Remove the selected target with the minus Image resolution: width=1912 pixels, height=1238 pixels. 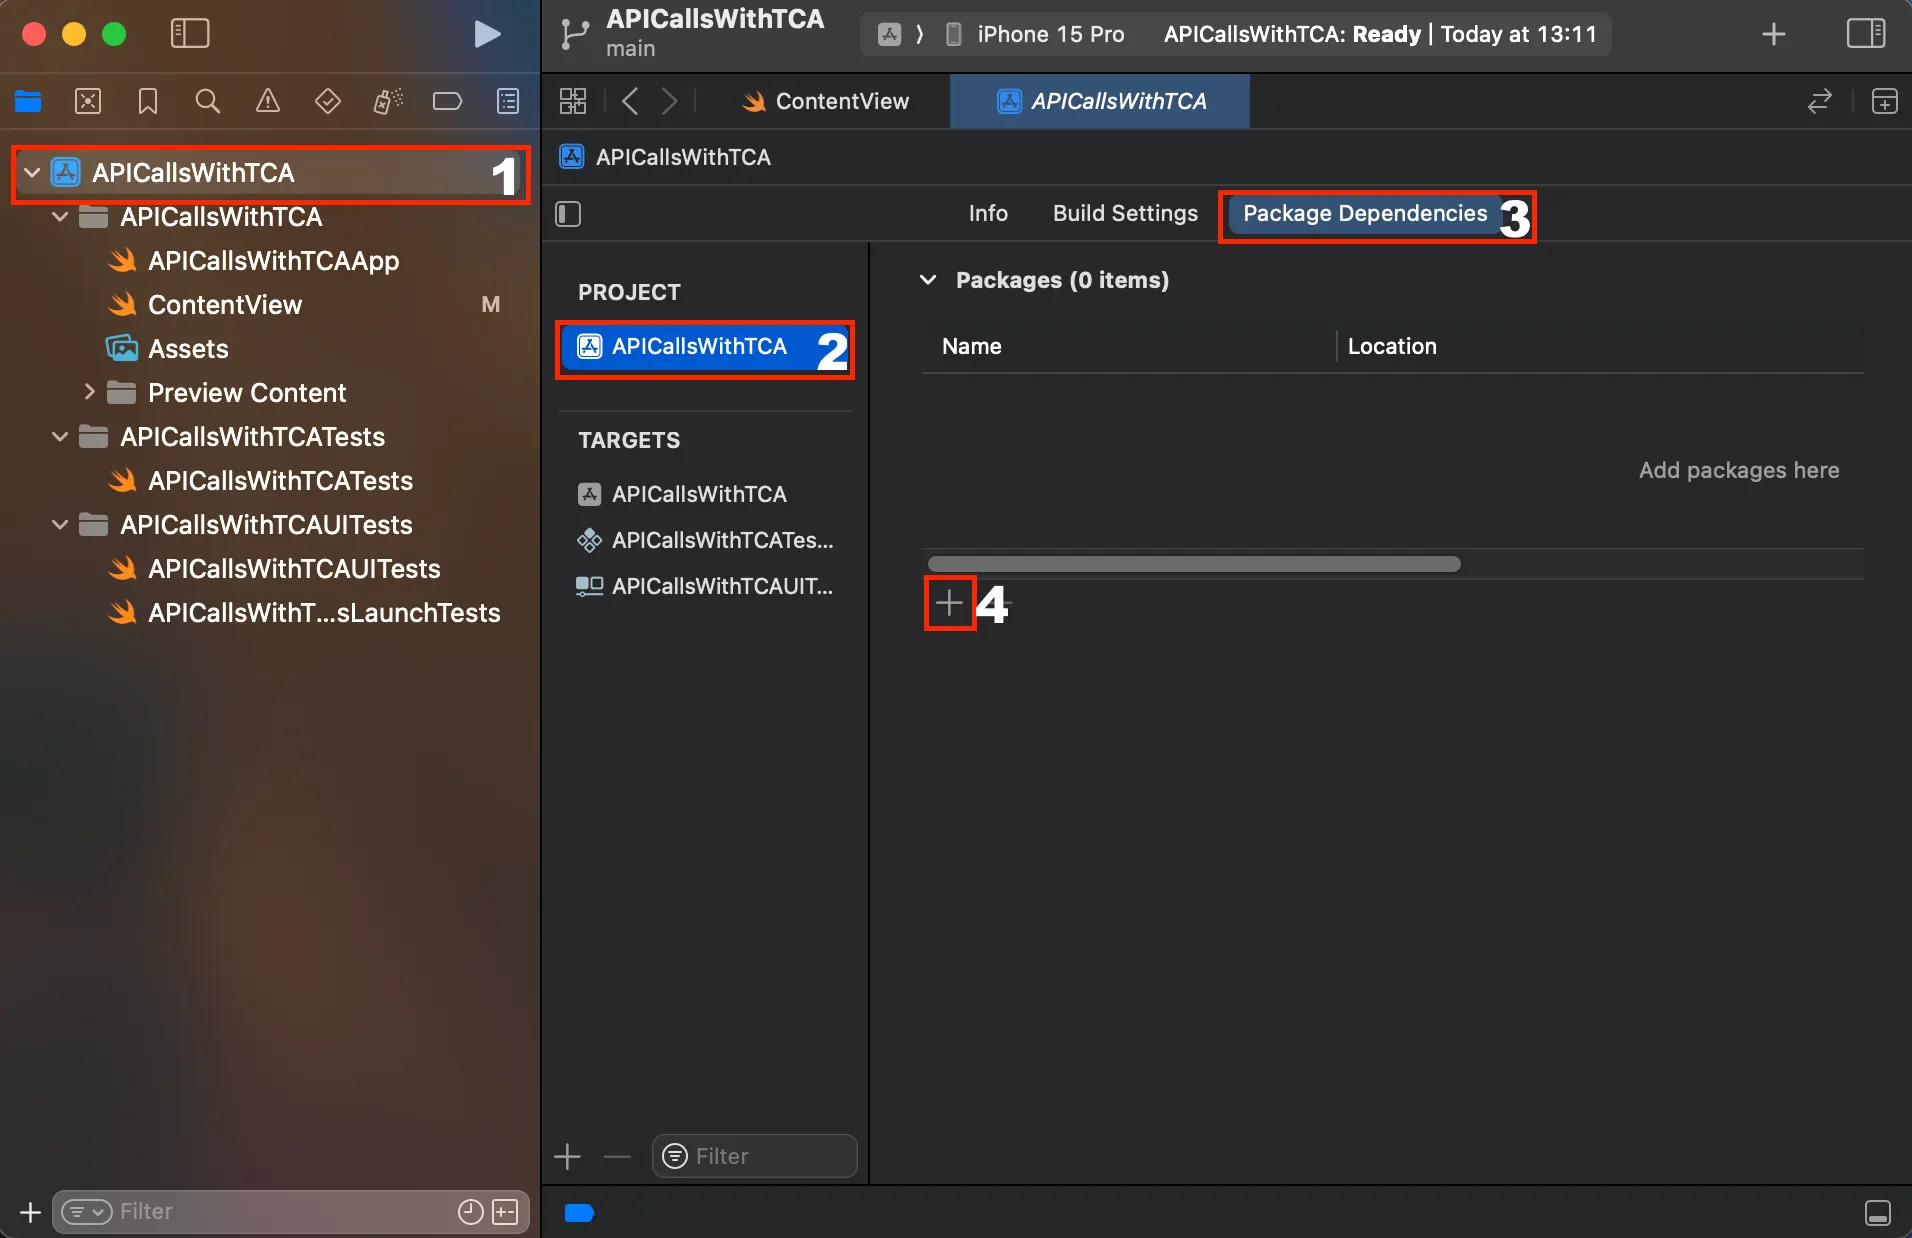click(x=618, y=1157)
